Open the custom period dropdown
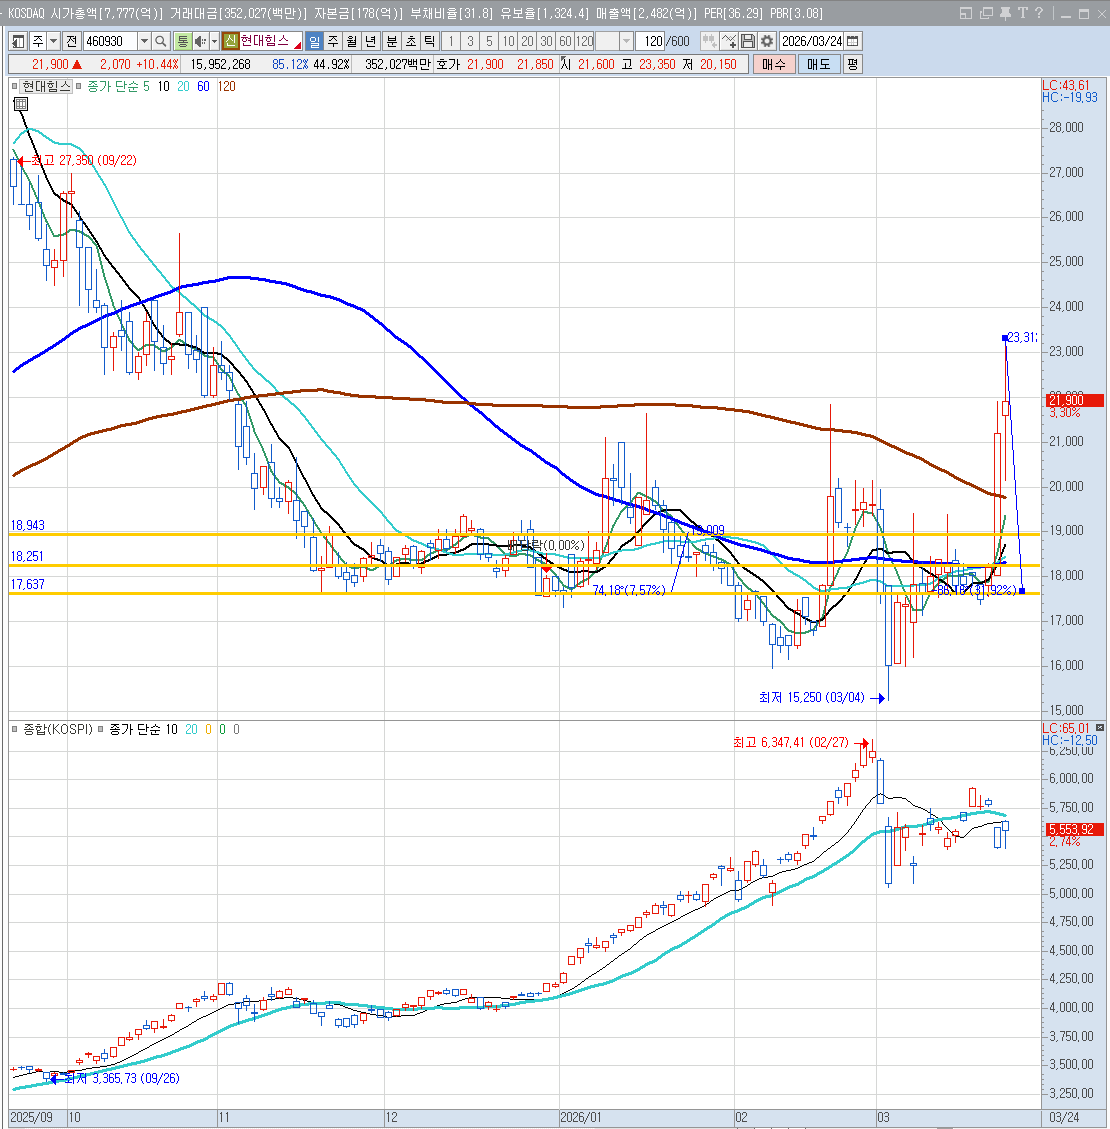This screenshot has width=1110, height=1129. click(x=626, y=41)
